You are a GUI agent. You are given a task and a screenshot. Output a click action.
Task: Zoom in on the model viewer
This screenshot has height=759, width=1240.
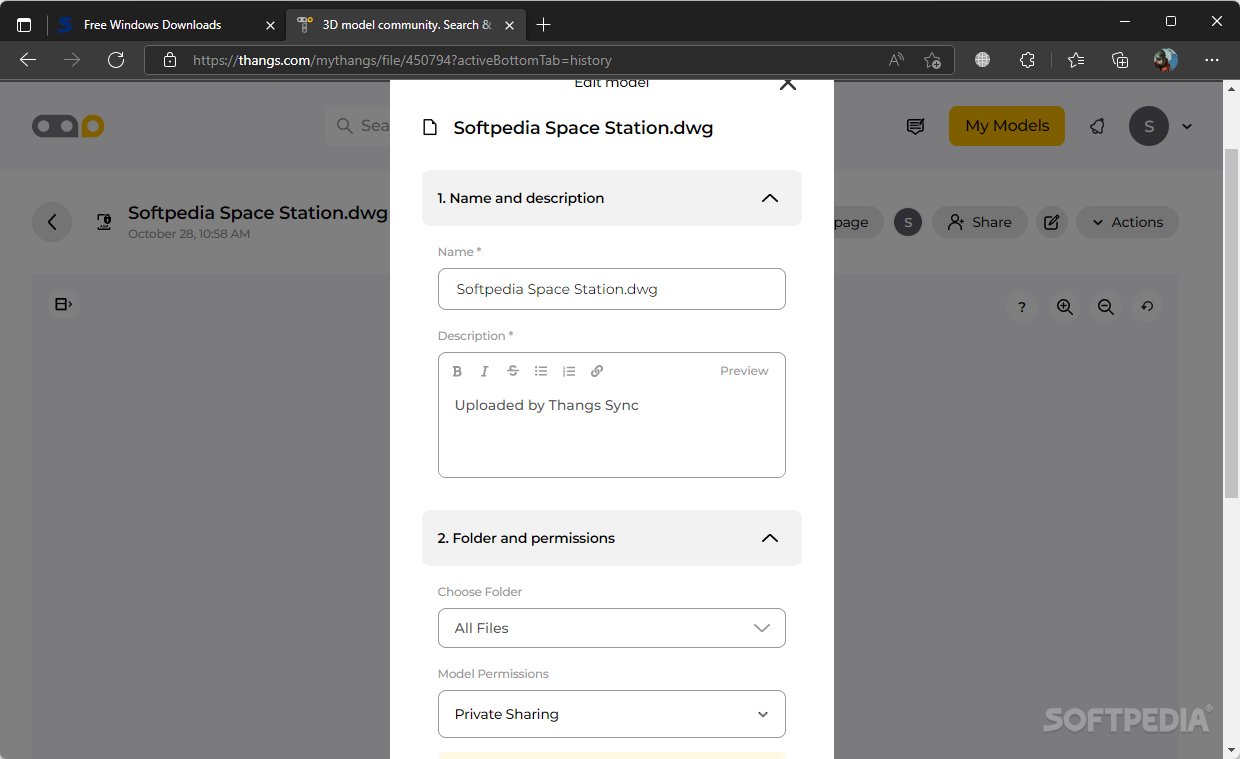click(1065, 307)
